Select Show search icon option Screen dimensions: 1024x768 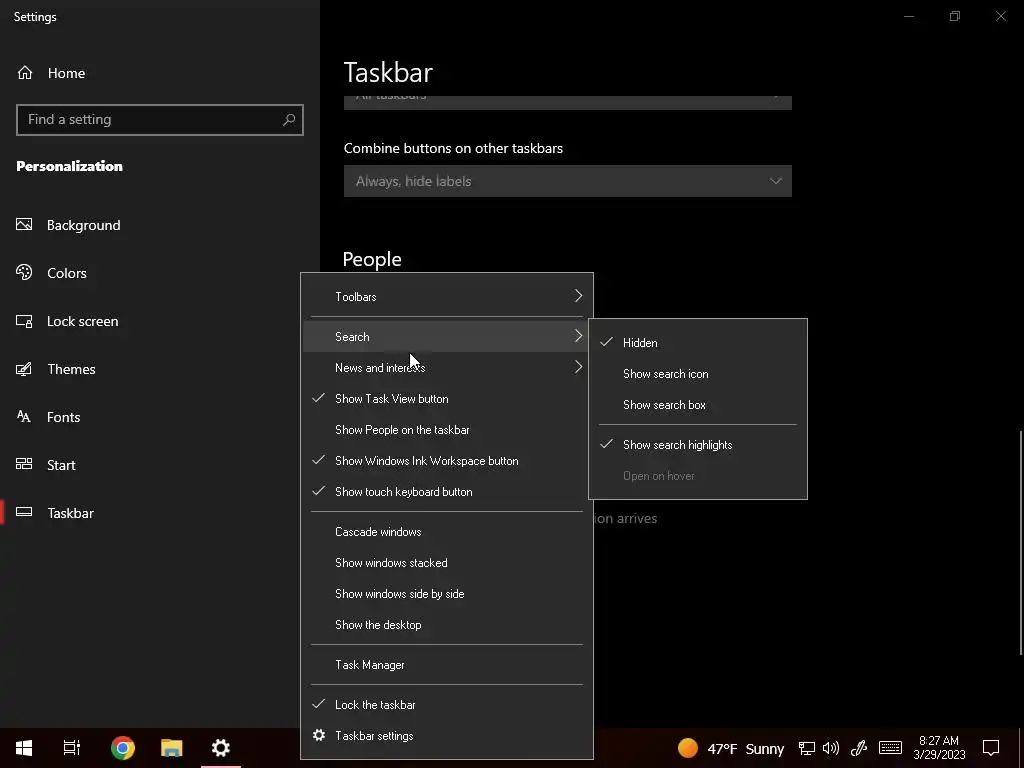[x=697, y=374]
